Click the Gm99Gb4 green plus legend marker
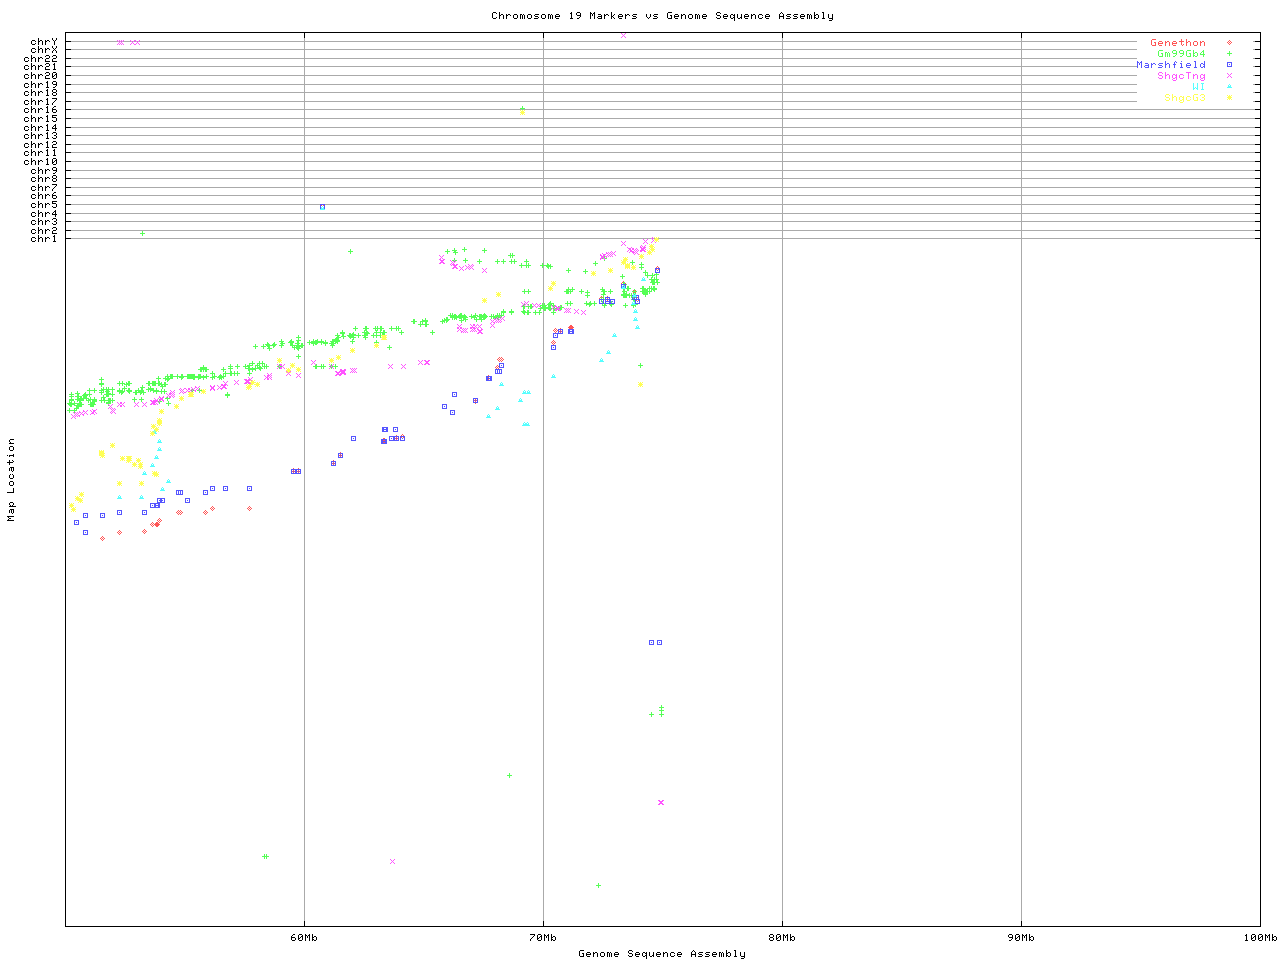The image size is (1280, 960). coord(1229,54)
